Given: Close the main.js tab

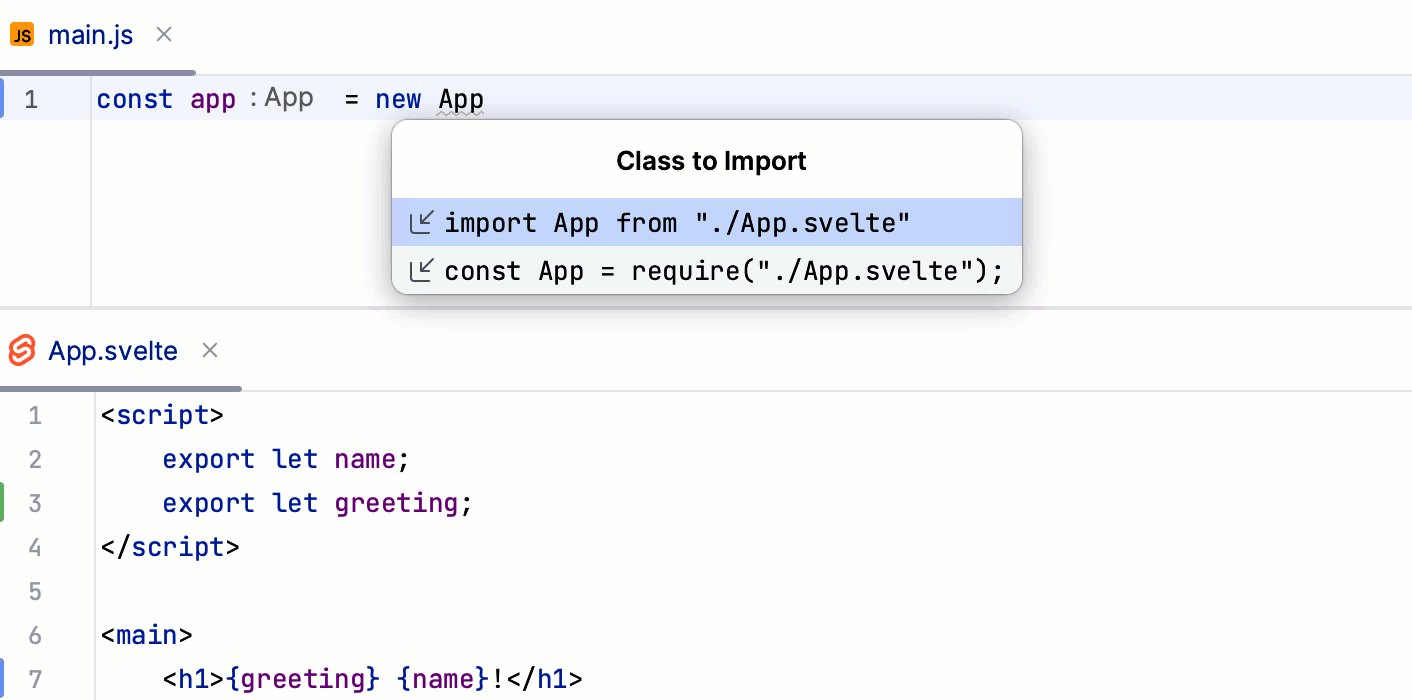Looking at the screenshot, I should [163, 34].
